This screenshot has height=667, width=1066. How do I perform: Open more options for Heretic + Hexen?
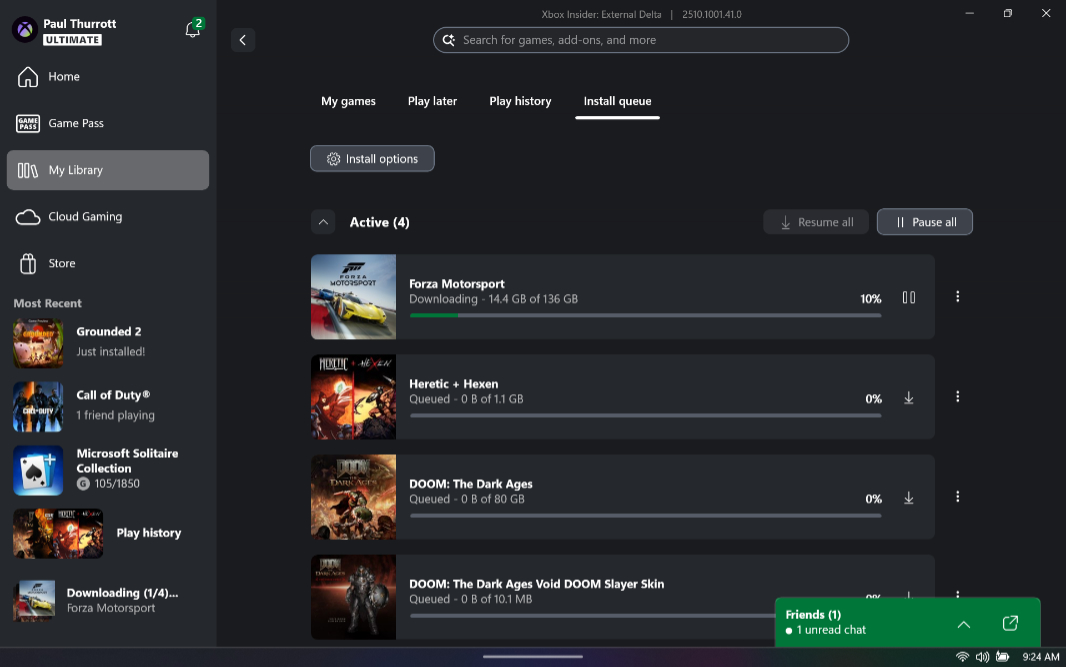tap(957, 397)
